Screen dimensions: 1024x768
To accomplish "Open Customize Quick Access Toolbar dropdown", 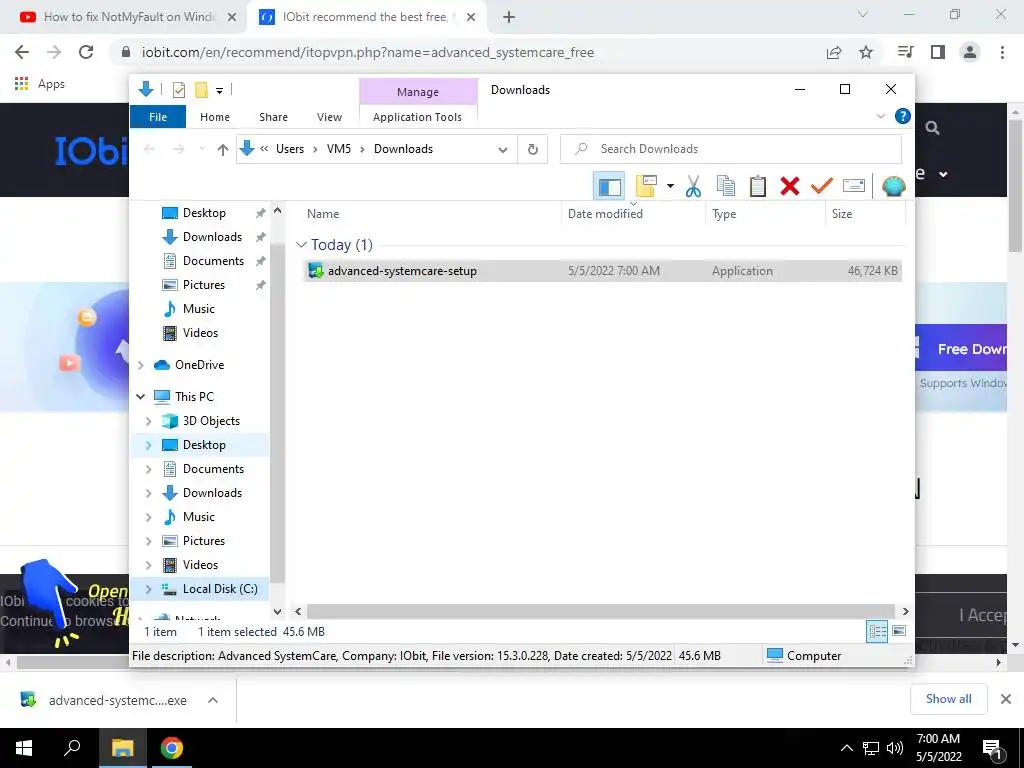I will click(x=219, y=91).
